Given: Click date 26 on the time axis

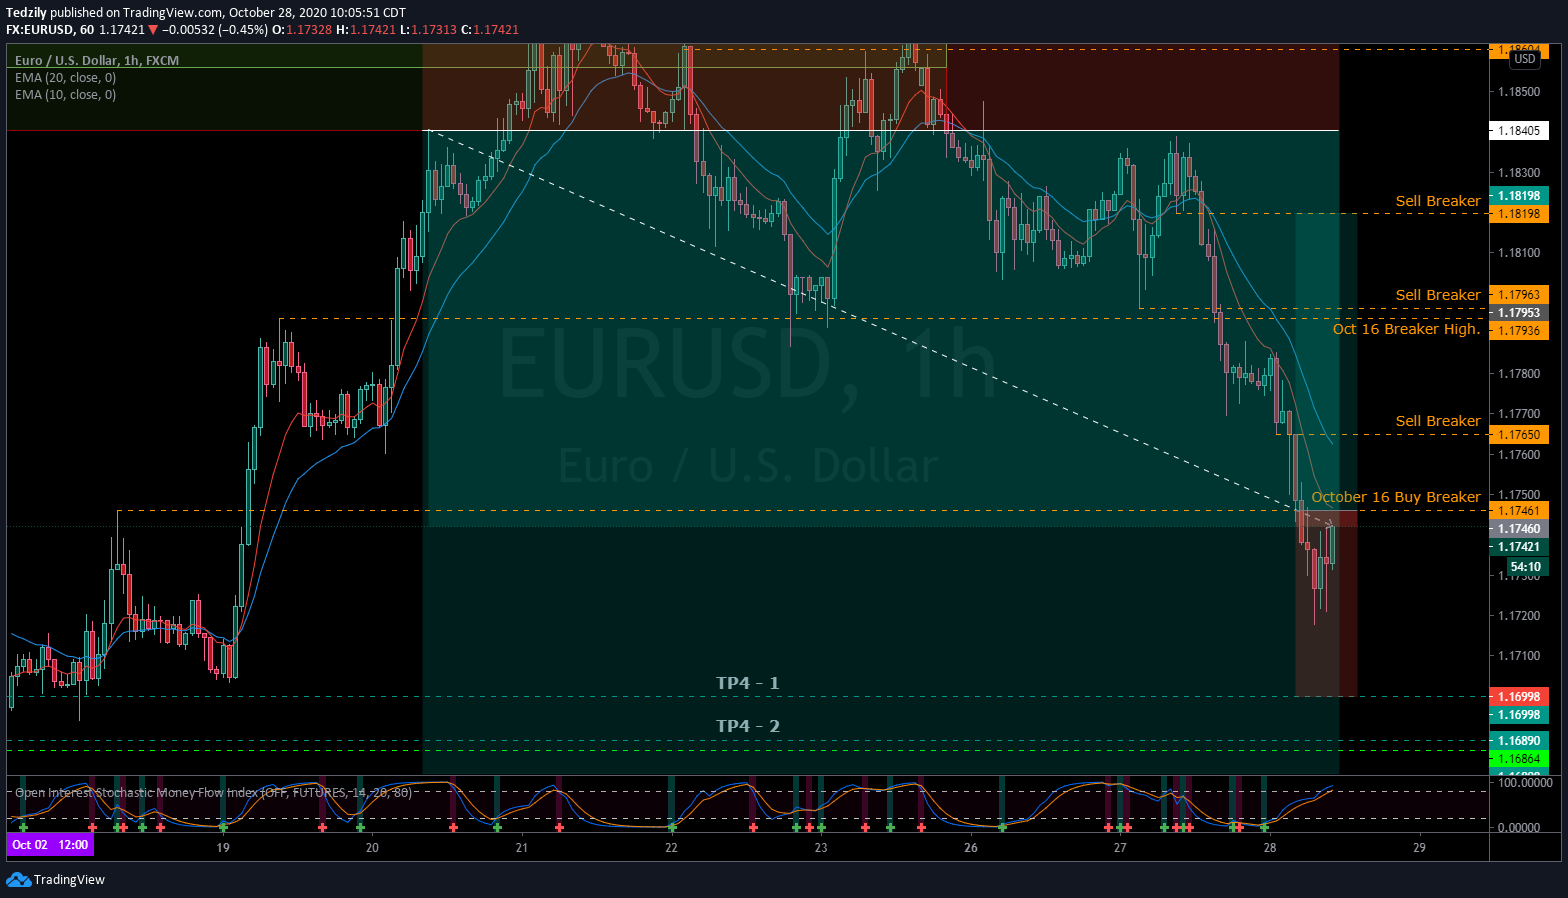Looking at the screenshot, I should pyautogui.click(x=971, y=847).
